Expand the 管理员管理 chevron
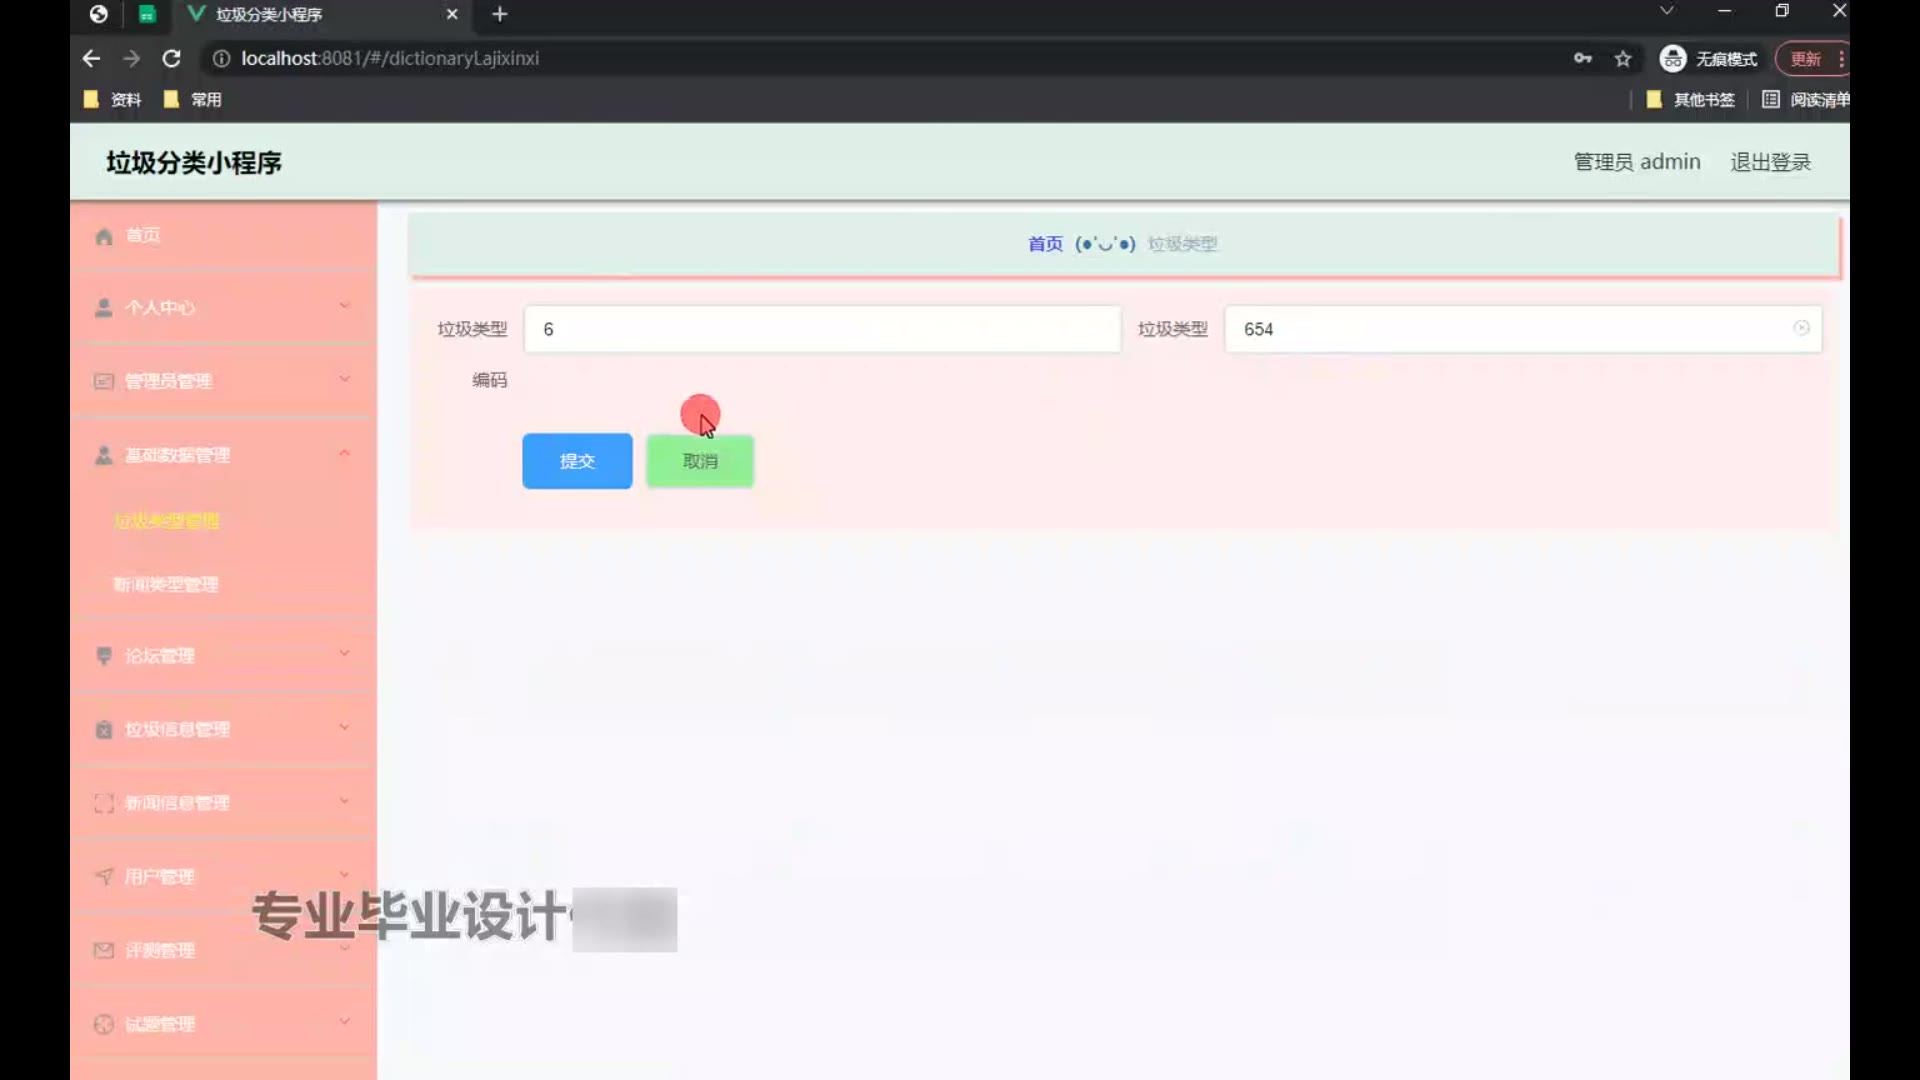This screenshot has width=1920, height=1080. (344, 379)
